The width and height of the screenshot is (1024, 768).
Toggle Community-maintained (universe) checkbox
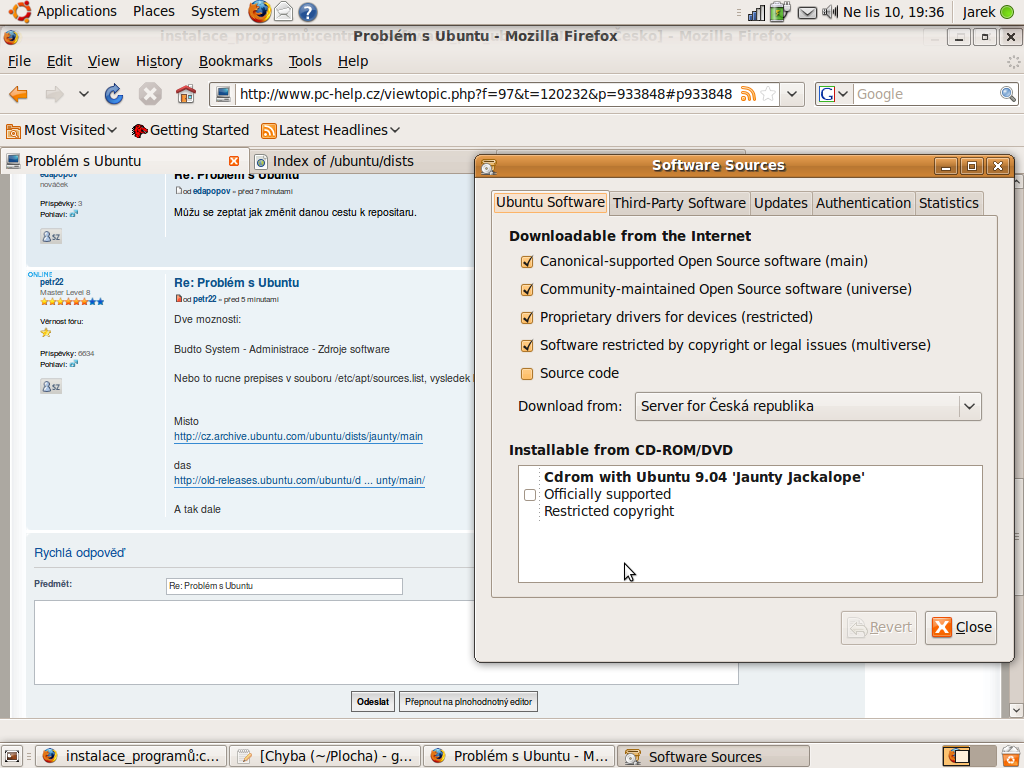pos(527,289)
